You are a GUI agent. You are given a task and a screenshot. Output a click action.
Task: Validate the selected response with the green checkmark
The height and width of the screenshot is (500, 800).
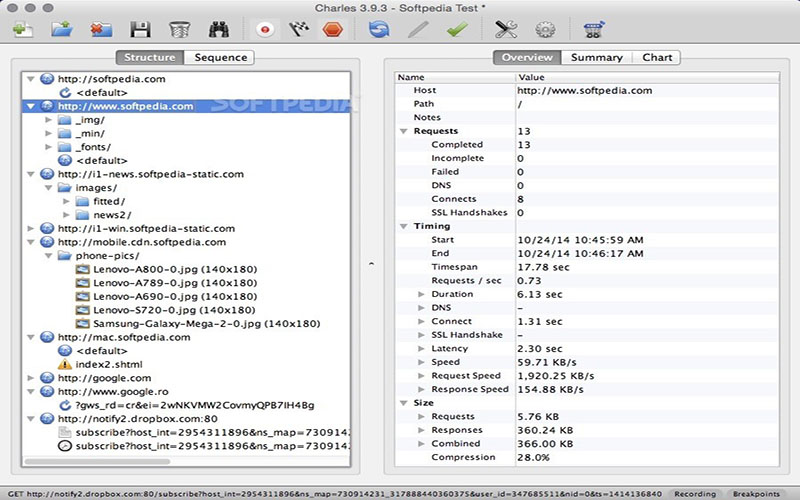[457, 29]
